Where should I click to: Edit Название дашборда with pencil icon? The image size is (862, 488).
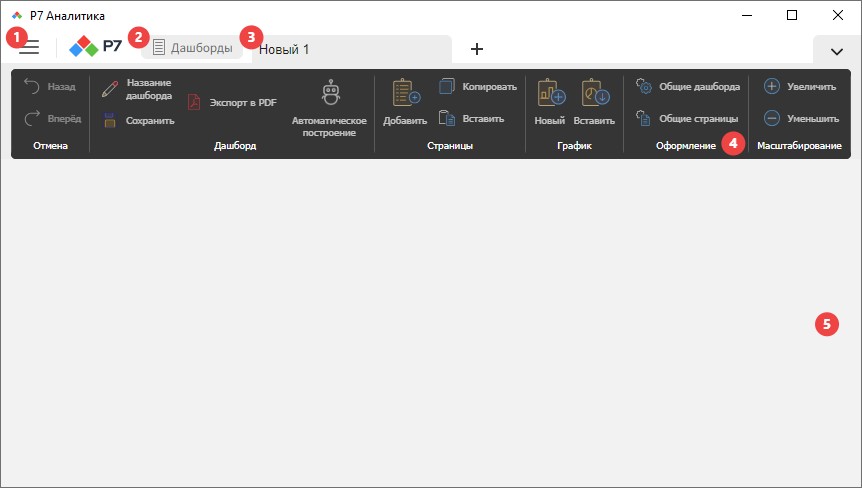tap(137, 89)
